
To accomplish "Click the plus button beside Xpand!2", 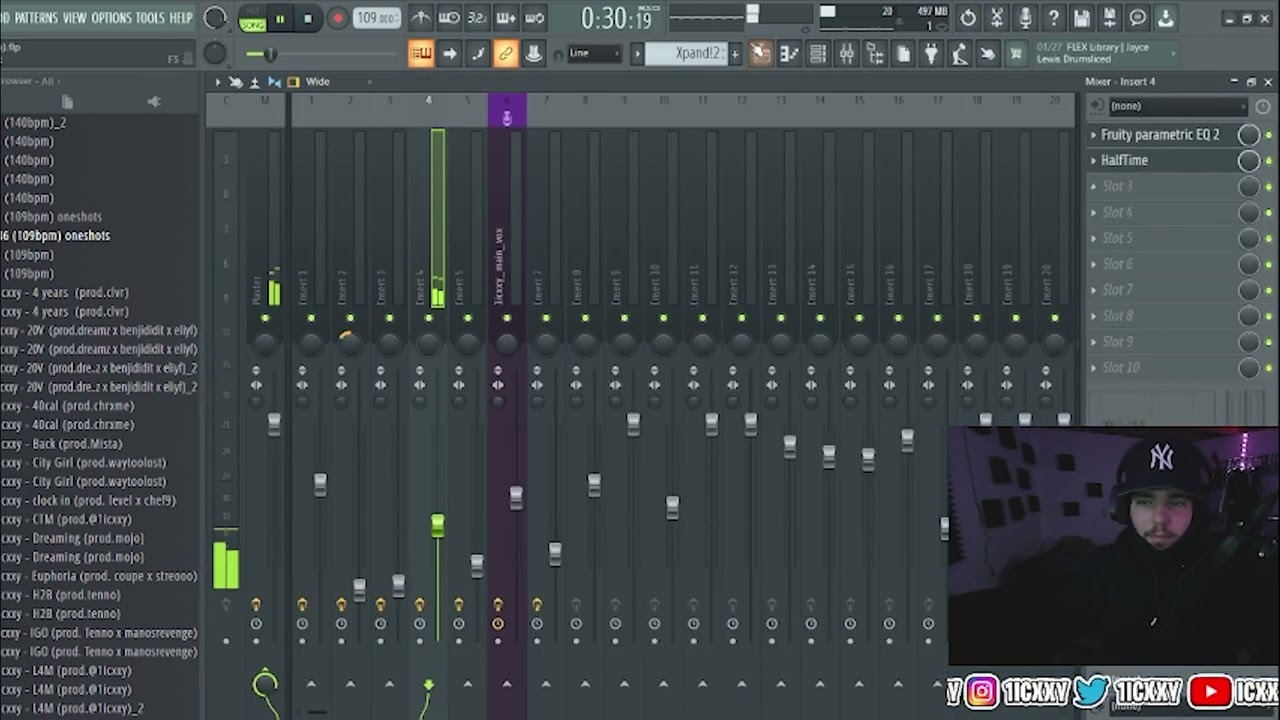I will point(735,54).
